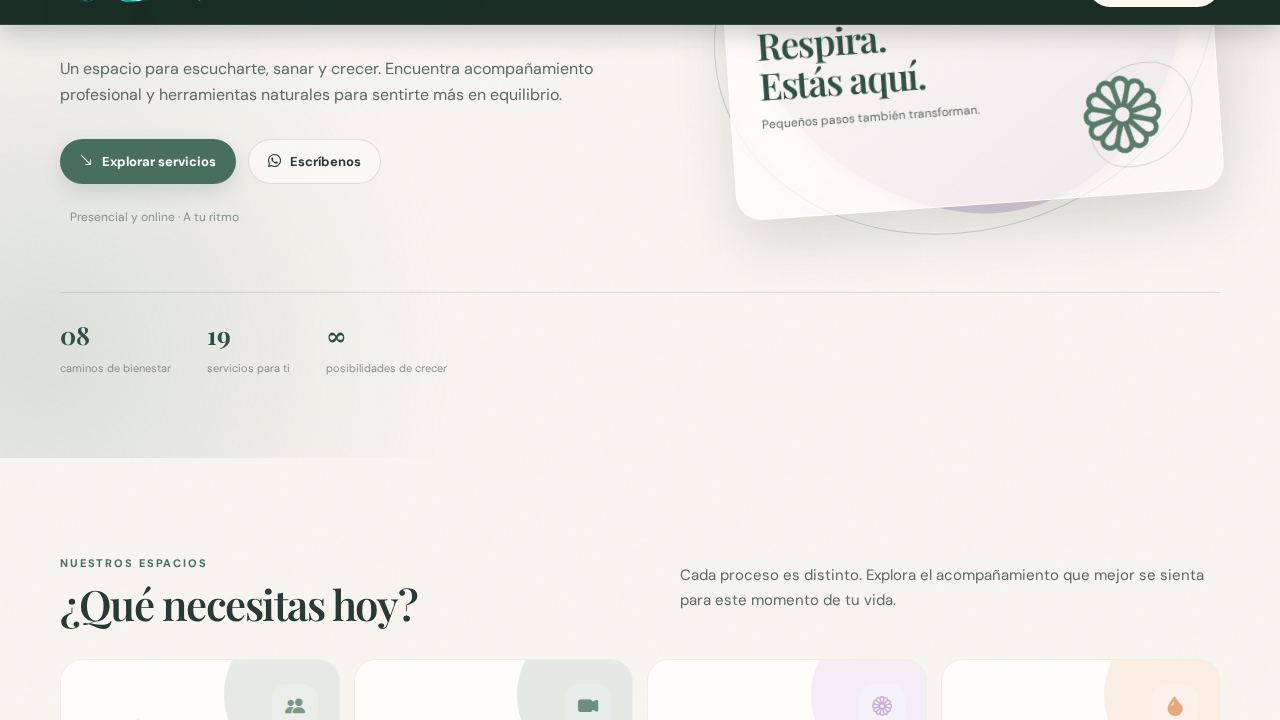Click the "Presencial y online · A tu ritmo" note

click(154, 217)
